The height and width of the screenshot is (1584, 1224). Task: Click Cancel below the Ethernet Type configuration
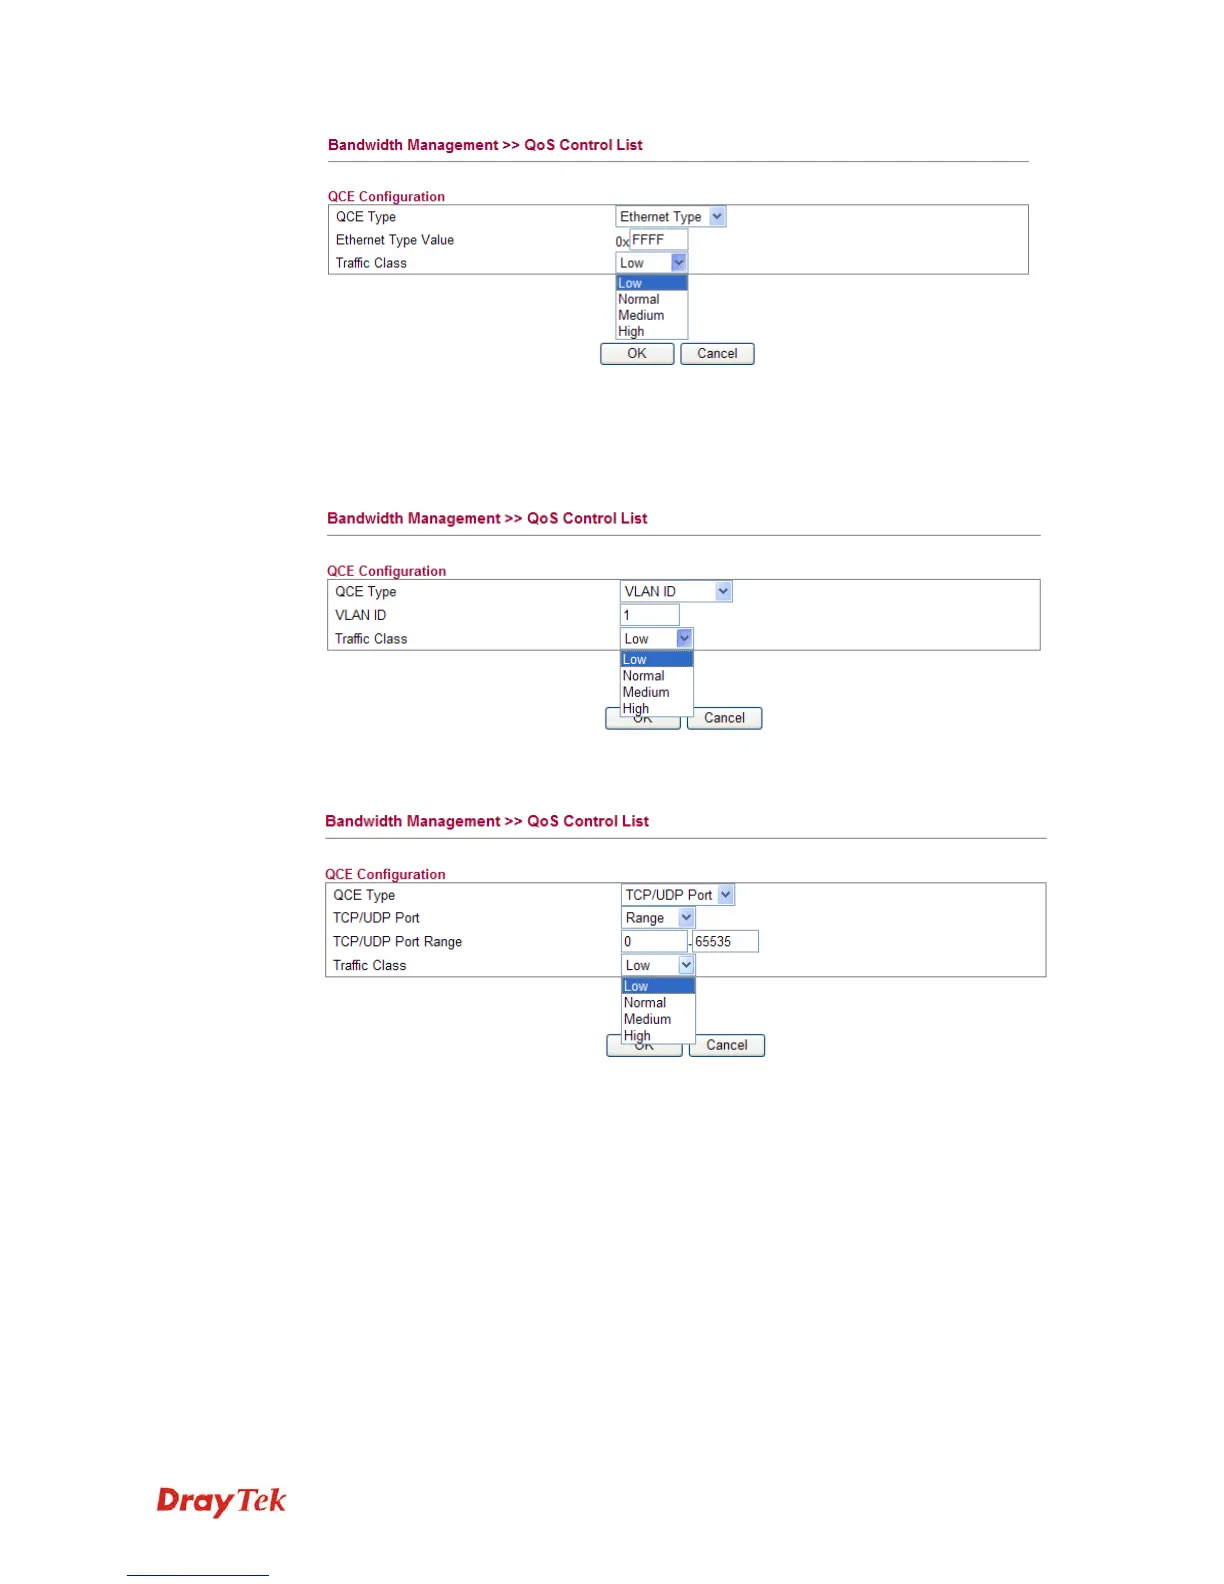pos(717,354)
